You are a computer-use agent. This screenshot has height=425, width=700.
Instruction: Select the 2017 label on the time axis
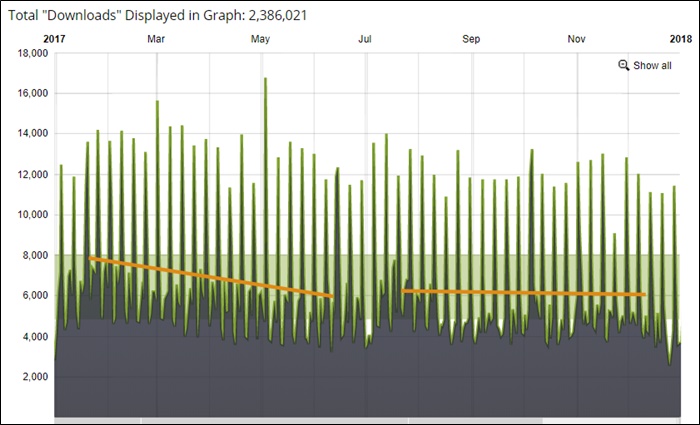54,39
